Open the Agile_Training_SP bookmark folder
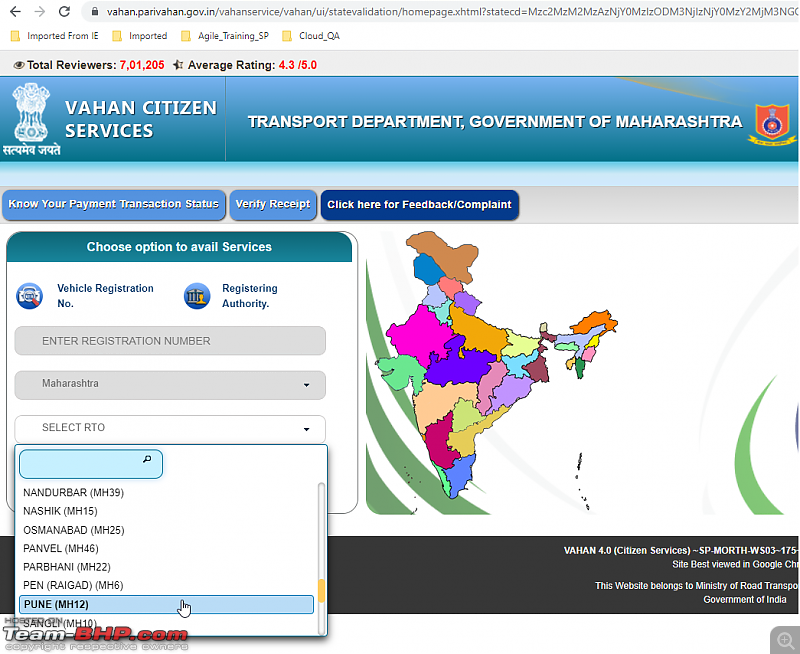This screenshot has height=654, width=800. (225, 36)
